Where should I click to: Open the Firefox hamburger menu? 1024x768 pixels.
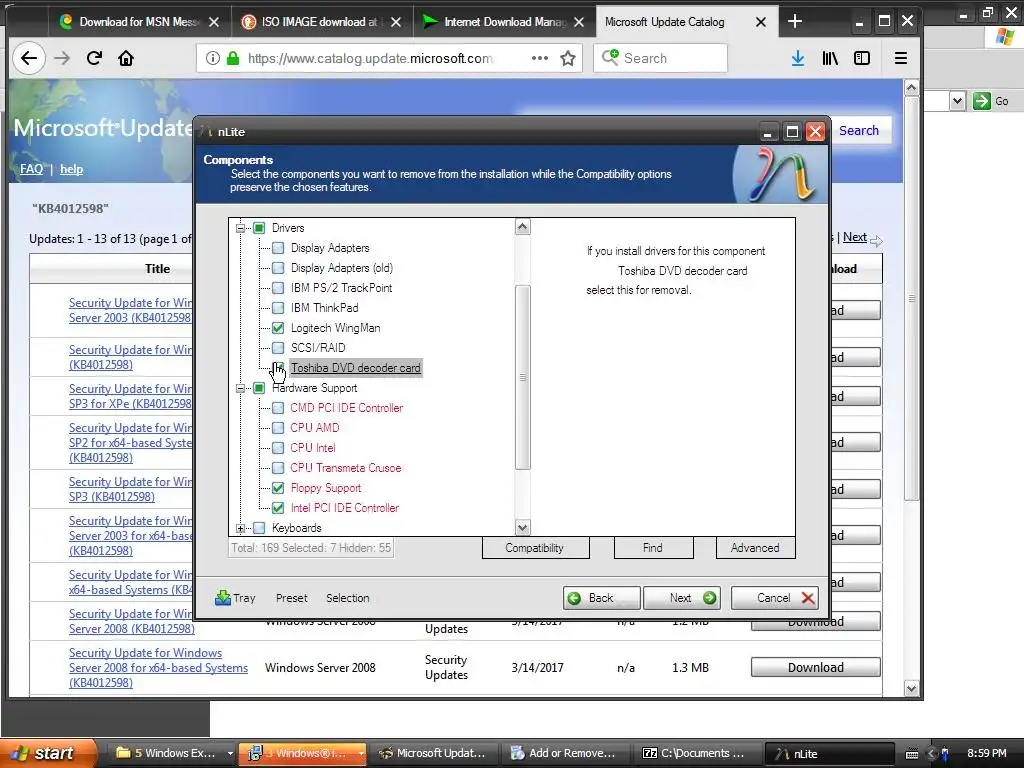pos(901,58)
